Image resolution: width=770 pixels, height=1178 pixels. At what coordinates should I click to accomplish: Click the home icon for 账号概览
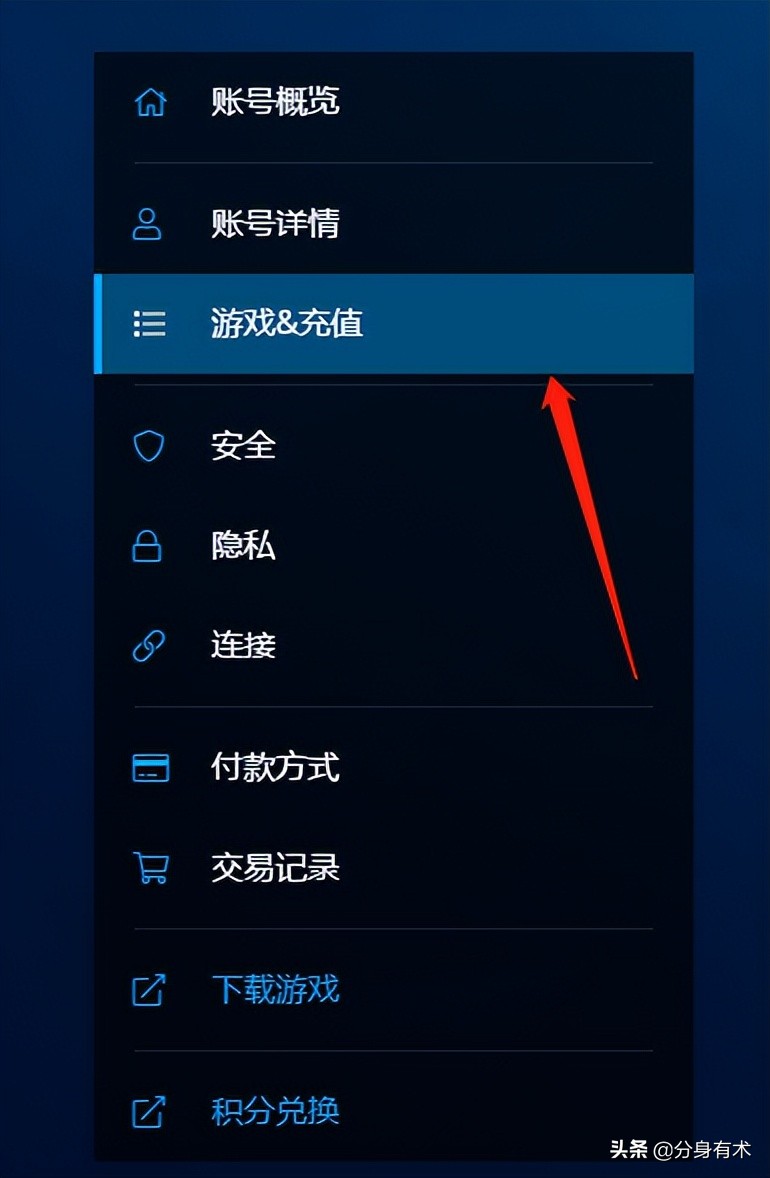(149, 102)
